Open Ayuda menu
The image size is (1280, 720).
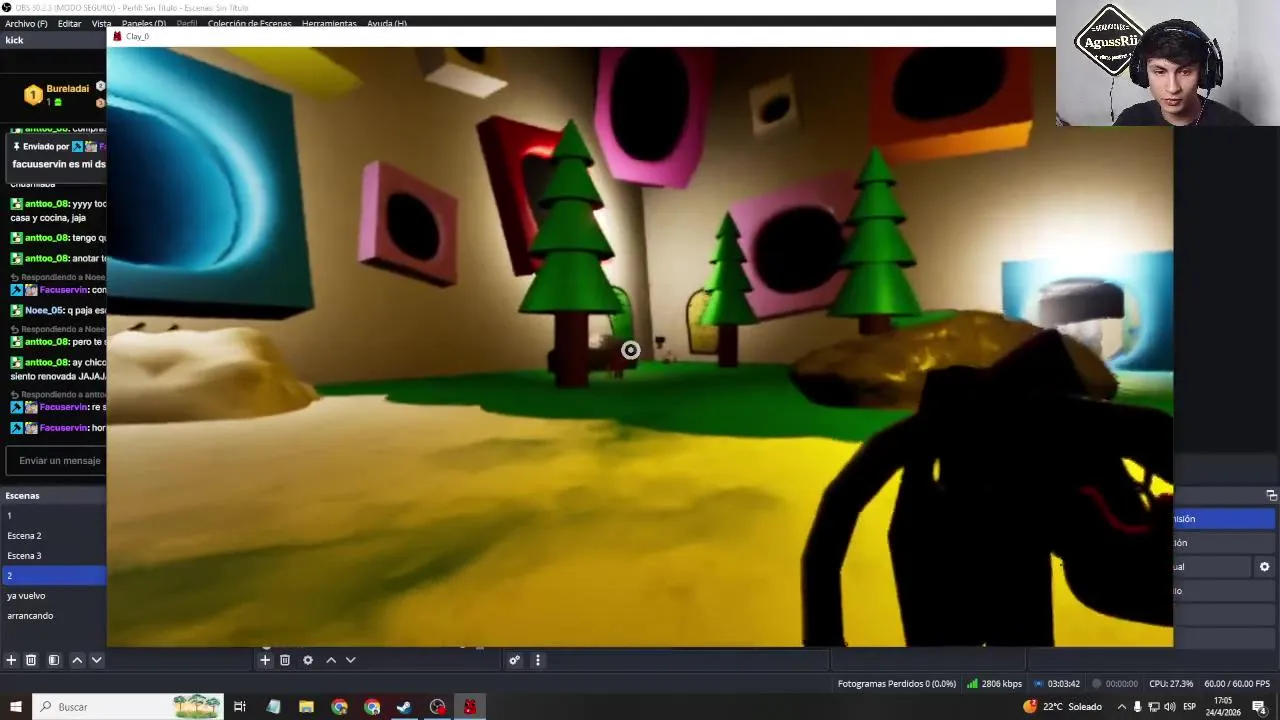click(x=387, y=23)
